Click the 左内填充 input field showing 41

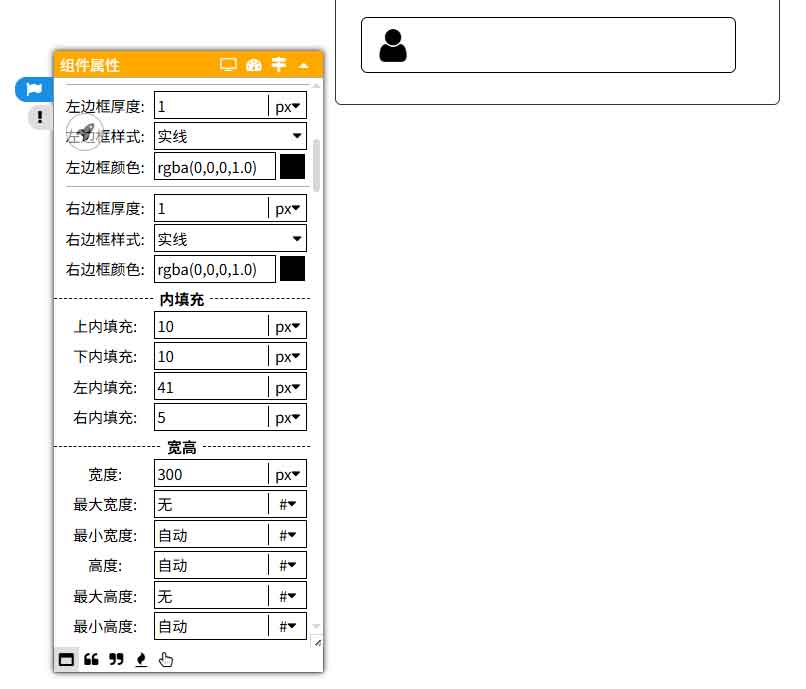(210, 387)
